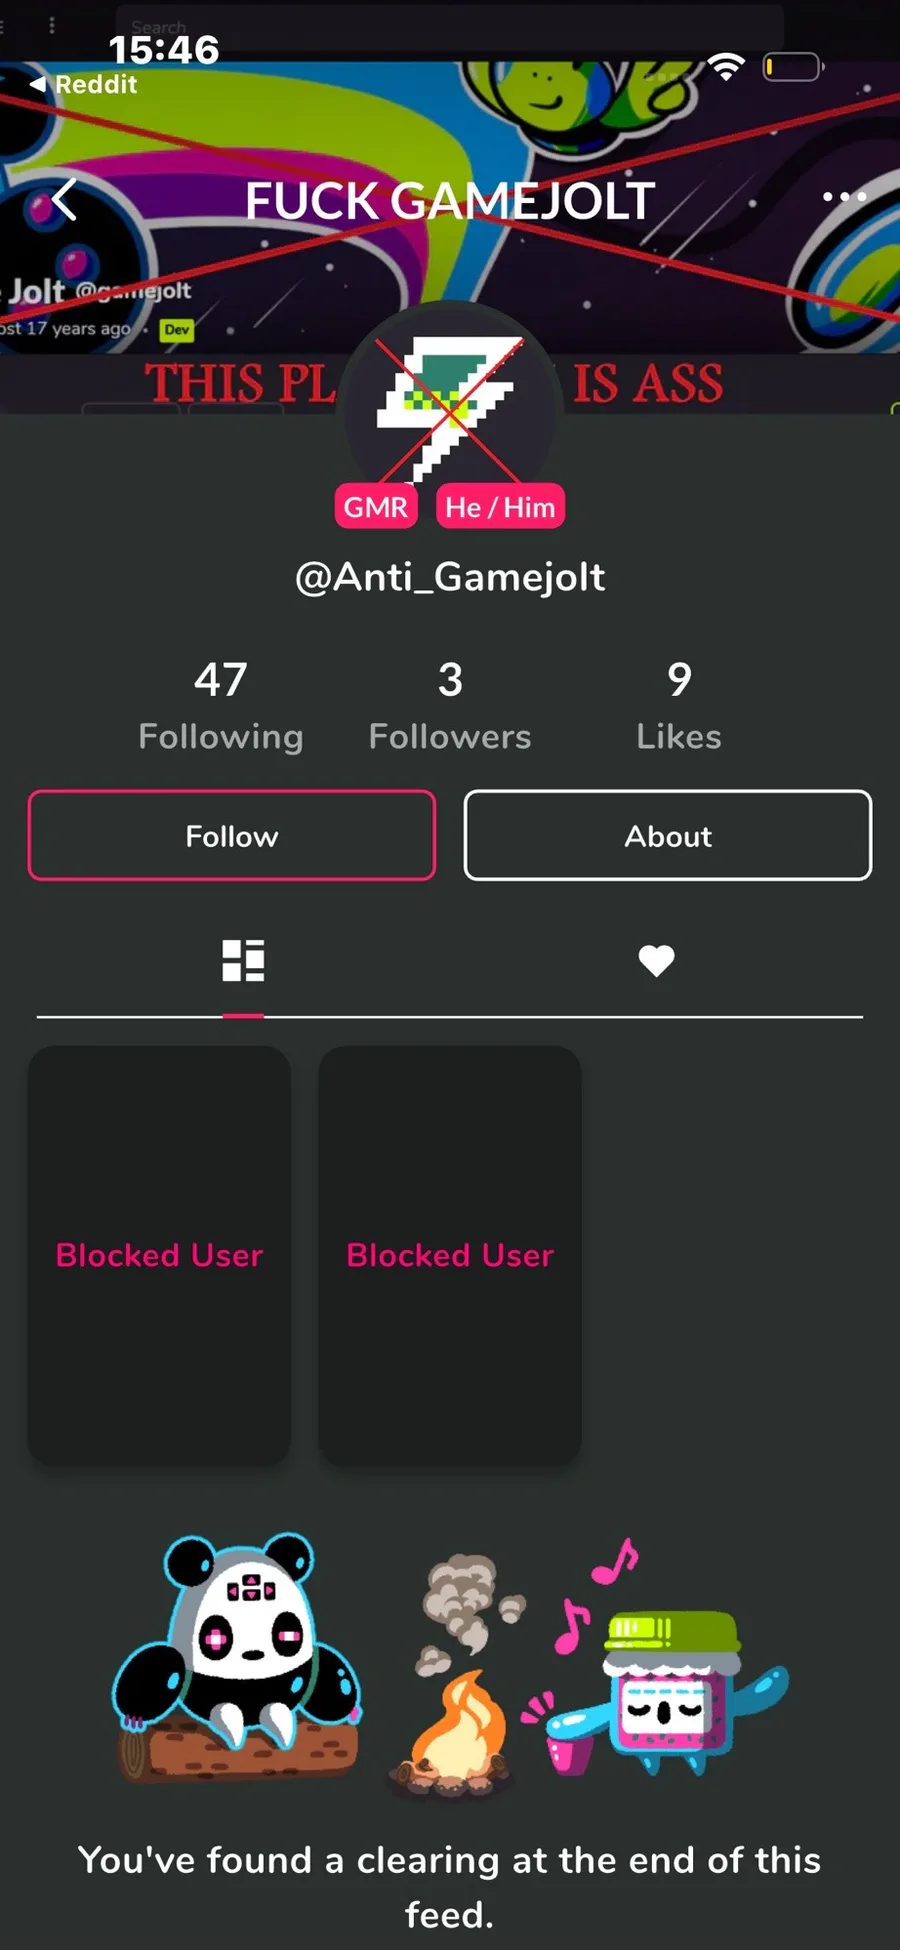This screenshot has height=1950, width=900.
Task: Open the About section
Action: [668, 836]
